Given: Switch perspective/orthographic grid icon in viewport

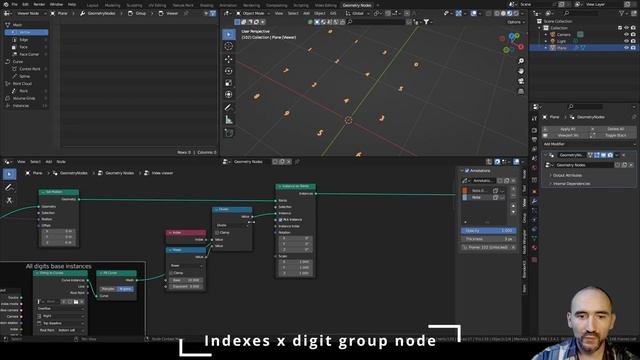Looking at the screenshot, I should coord(521,91).
